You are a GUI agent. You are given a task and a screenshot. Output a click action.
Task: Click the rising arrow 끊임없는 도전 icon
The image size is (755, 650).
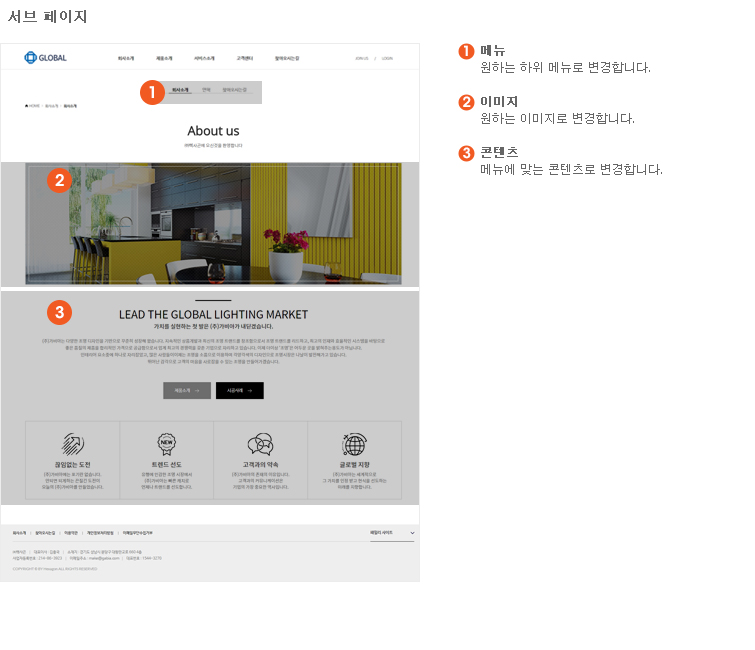click(x=72, y=444)
